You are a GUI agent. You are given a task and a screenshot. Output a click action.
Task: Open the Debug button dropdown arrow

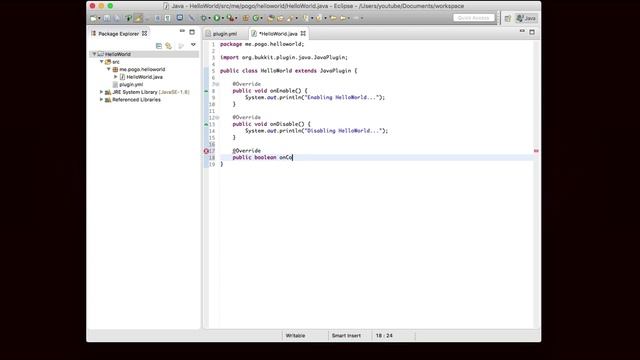(209, 18)
